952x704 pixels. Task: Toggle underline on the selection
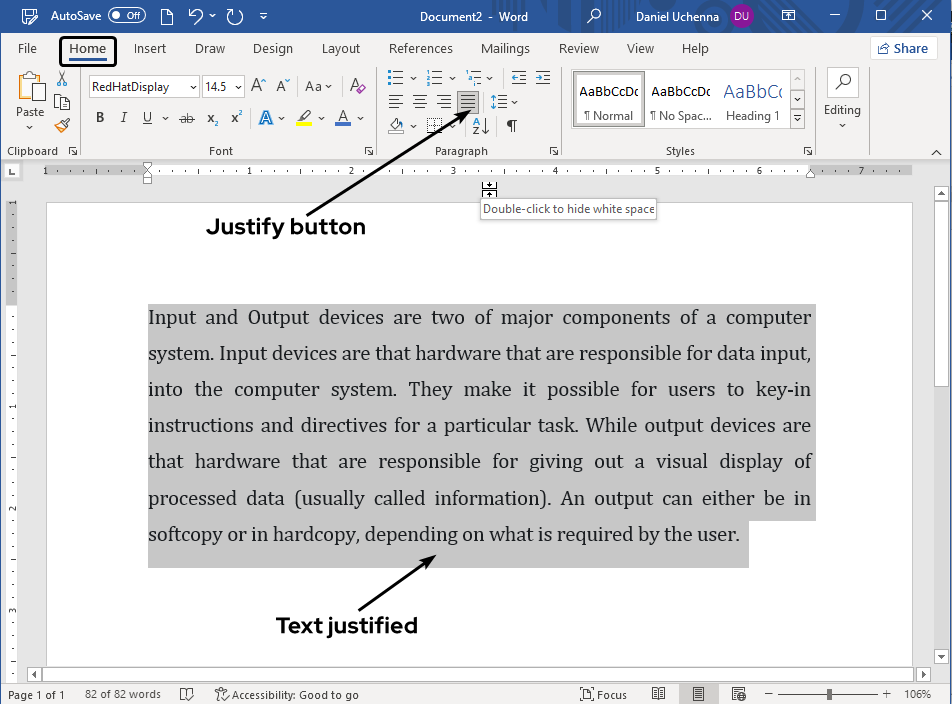(x=146, y=118)
